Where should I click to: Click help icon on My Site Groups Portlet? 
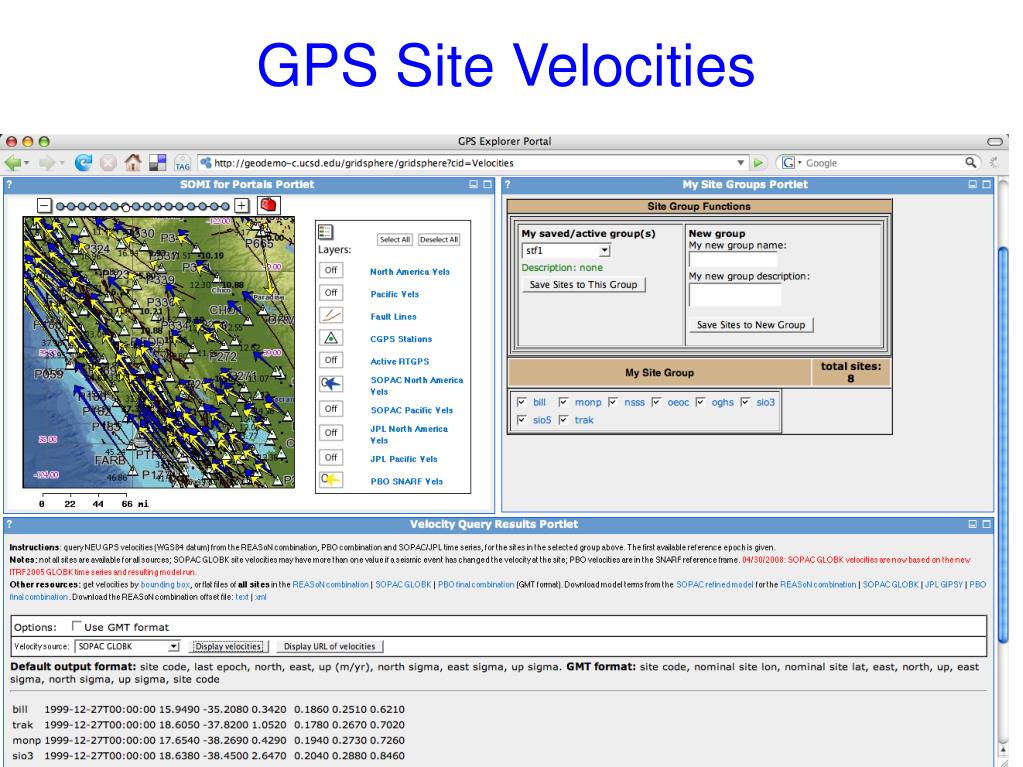pyautogui.click(x=508, y=185)
